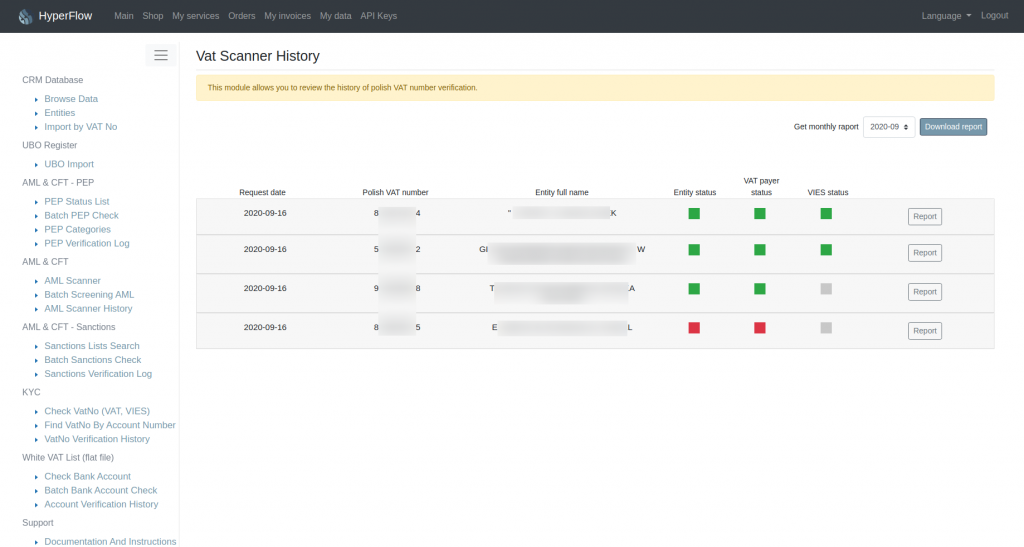Open Report for VAT number 8...5 row
This screenshot has height=547, width=1024.
click(x=925, y=331)
